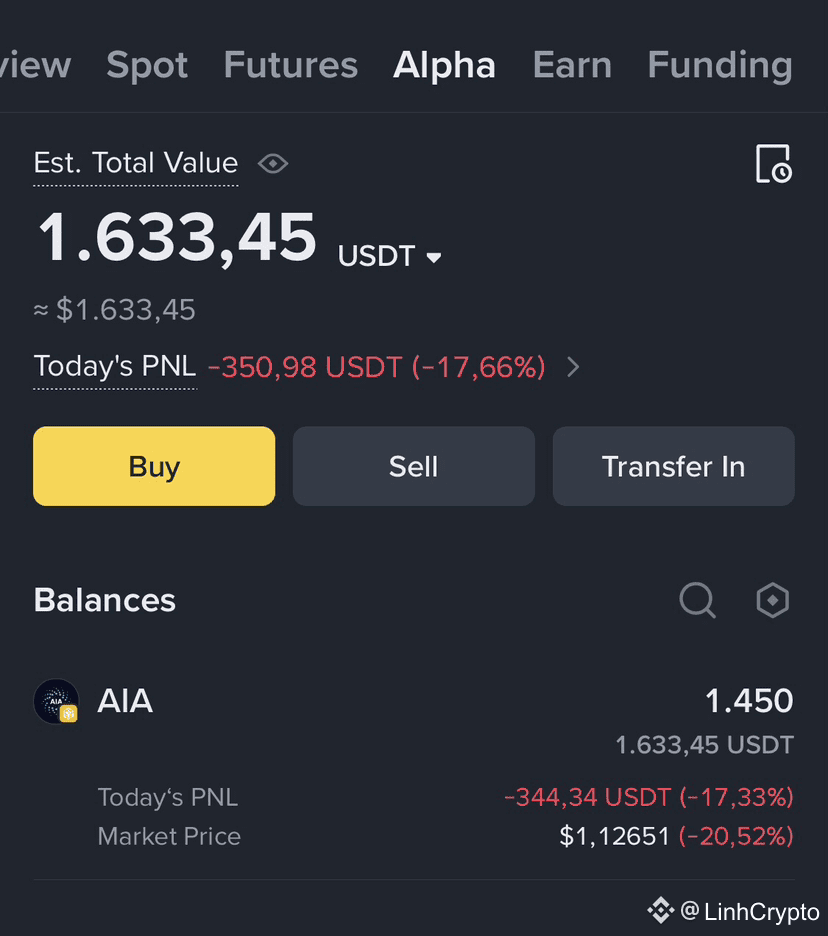This screenshot has height=936, width=828.
Task: Open the partially visible Overview tab
Action: pyautogui.click(x=35, y=65)
